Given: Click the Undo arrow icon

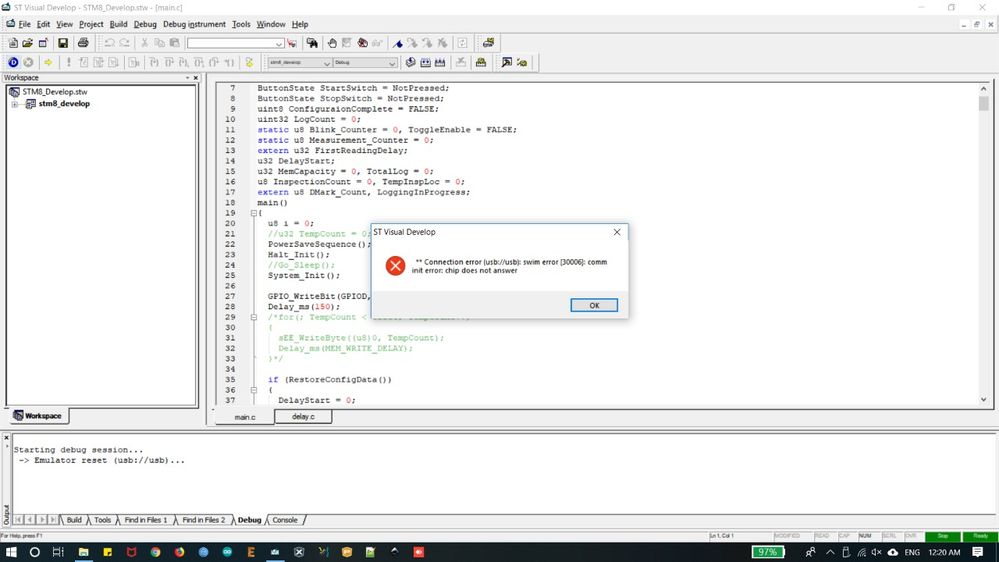Looking at the screenshot, I should pyautogui.click(x=110, y=43).
